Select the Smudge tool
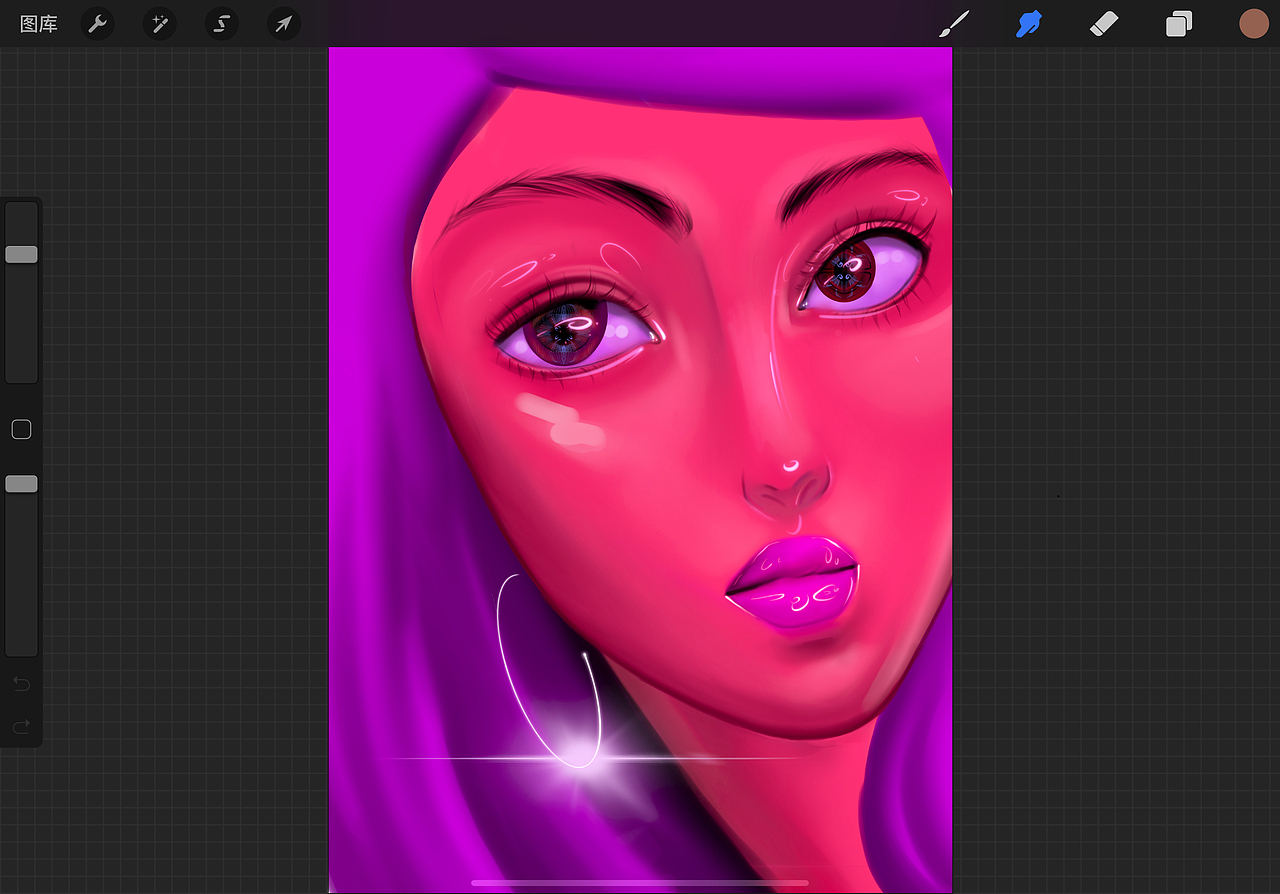Image resolution: width=1280 pixels, height=894 pixels. [1028, 24]
